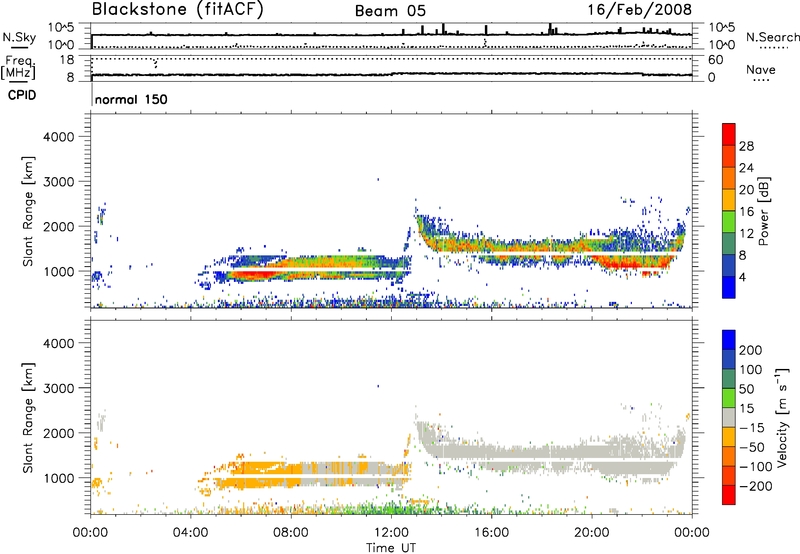Click the red top segment of power colorbar
800x554 pixels.
pyautogui.click(x=729, y=134)
